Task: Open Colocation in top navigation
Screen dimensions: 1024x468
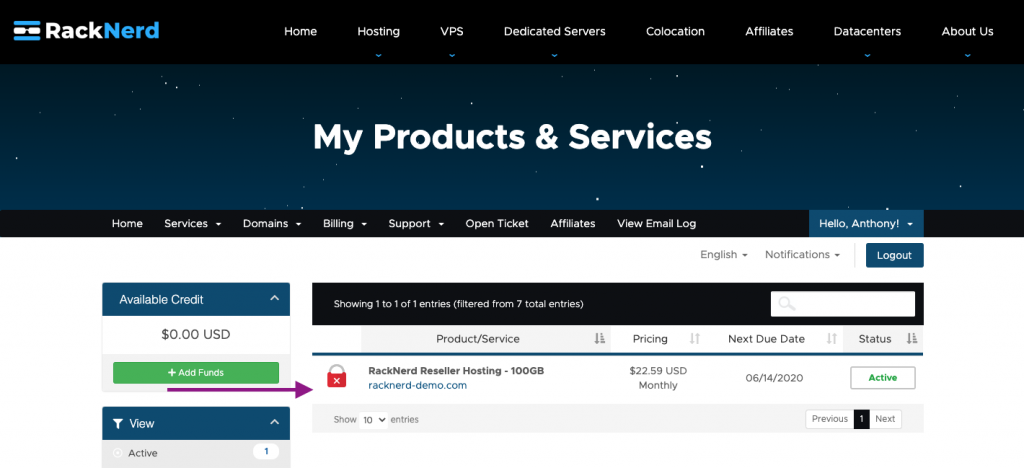Action: 675,31
